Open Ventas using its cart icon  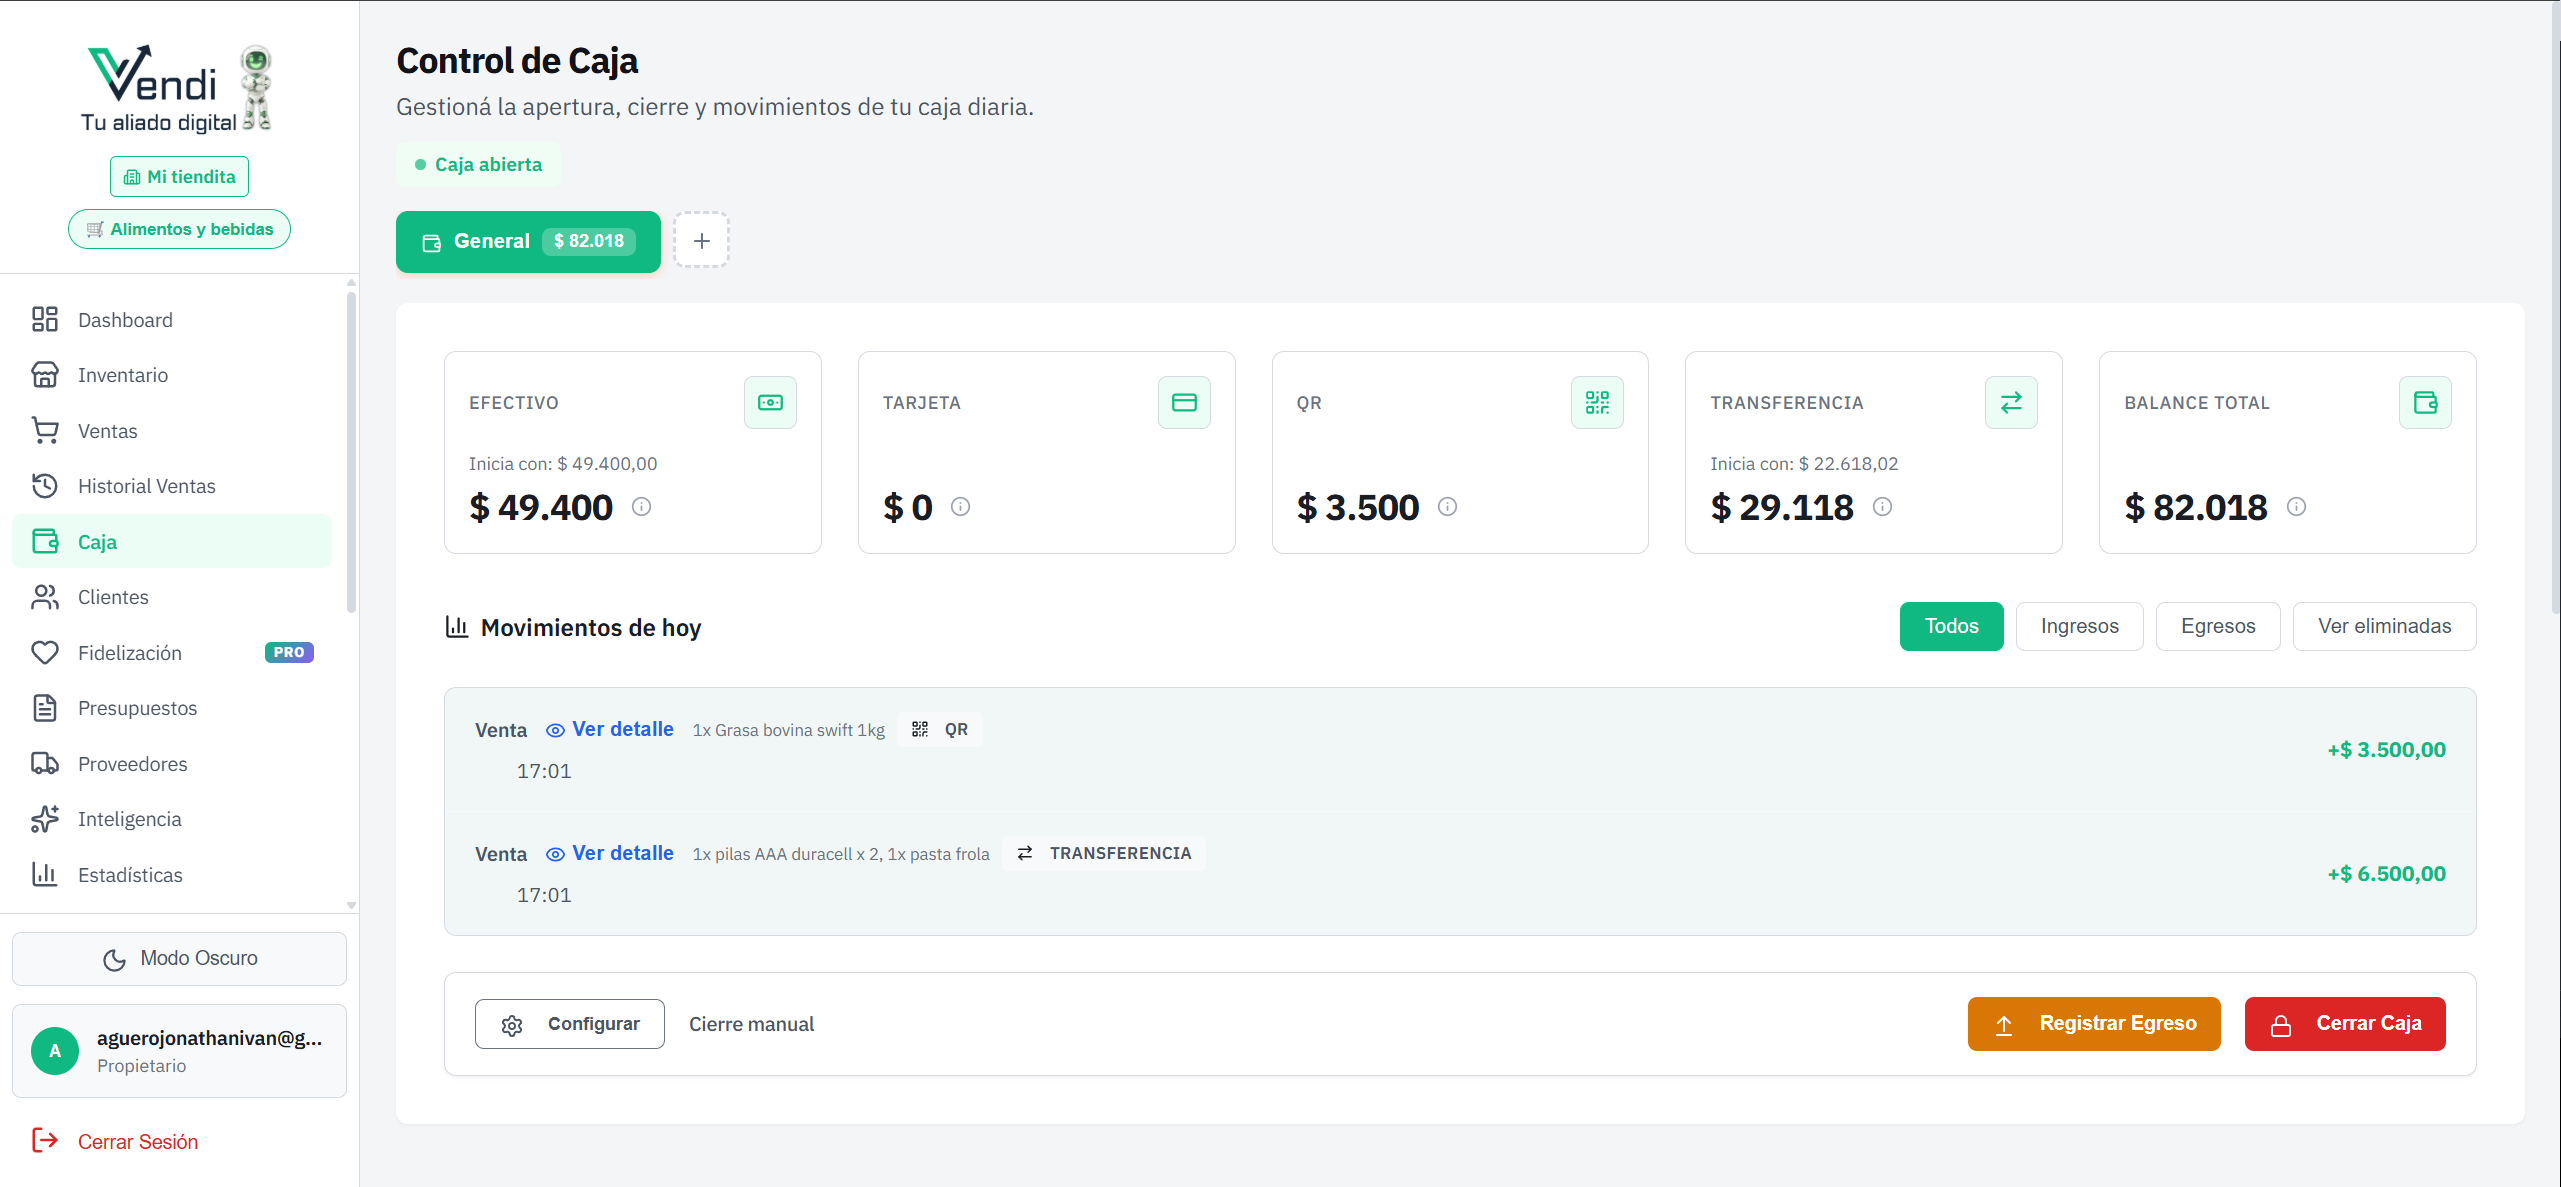[46, 430]
